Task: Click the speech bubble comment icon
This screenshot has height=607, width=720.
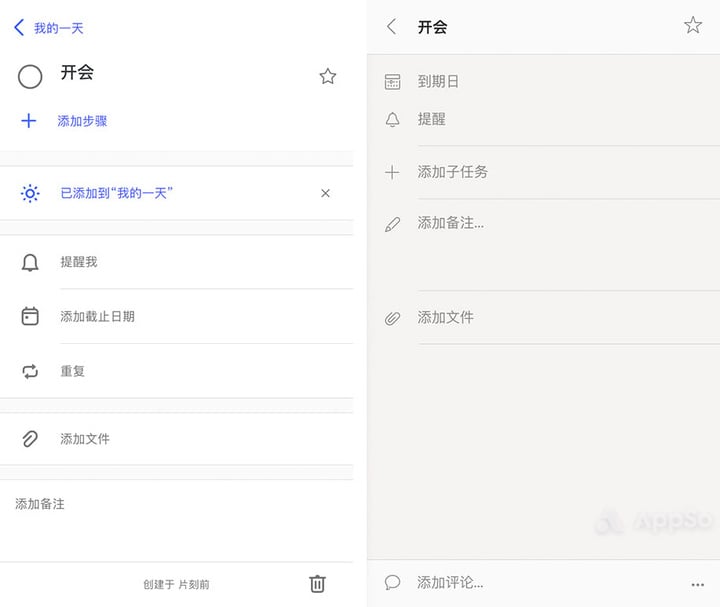Action: click(x=393, y=583)
